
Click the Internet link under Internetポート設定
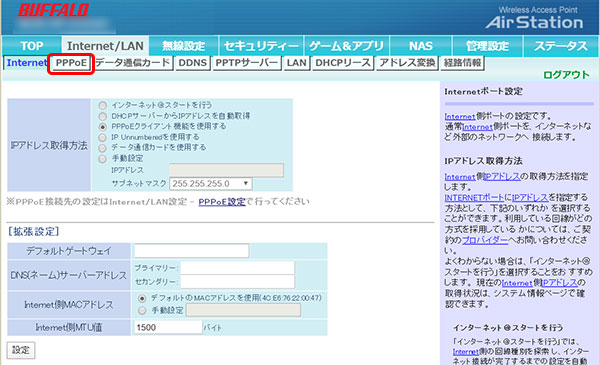pyautogui.click(x=460, y=116)
